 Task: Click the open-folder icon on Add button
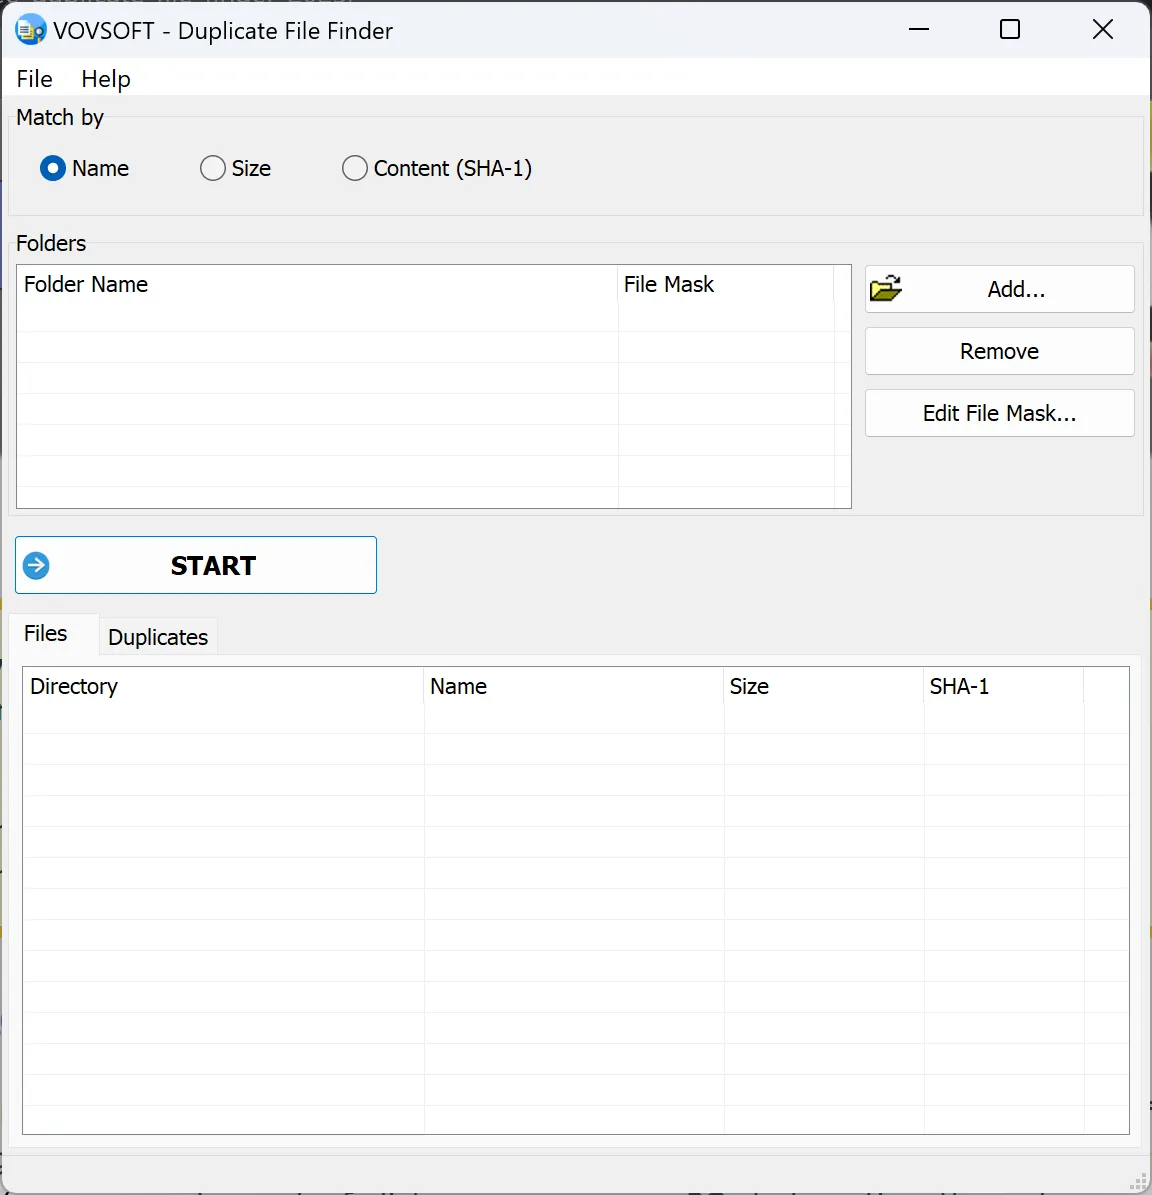pyautogui.click(x=886, y=289)
